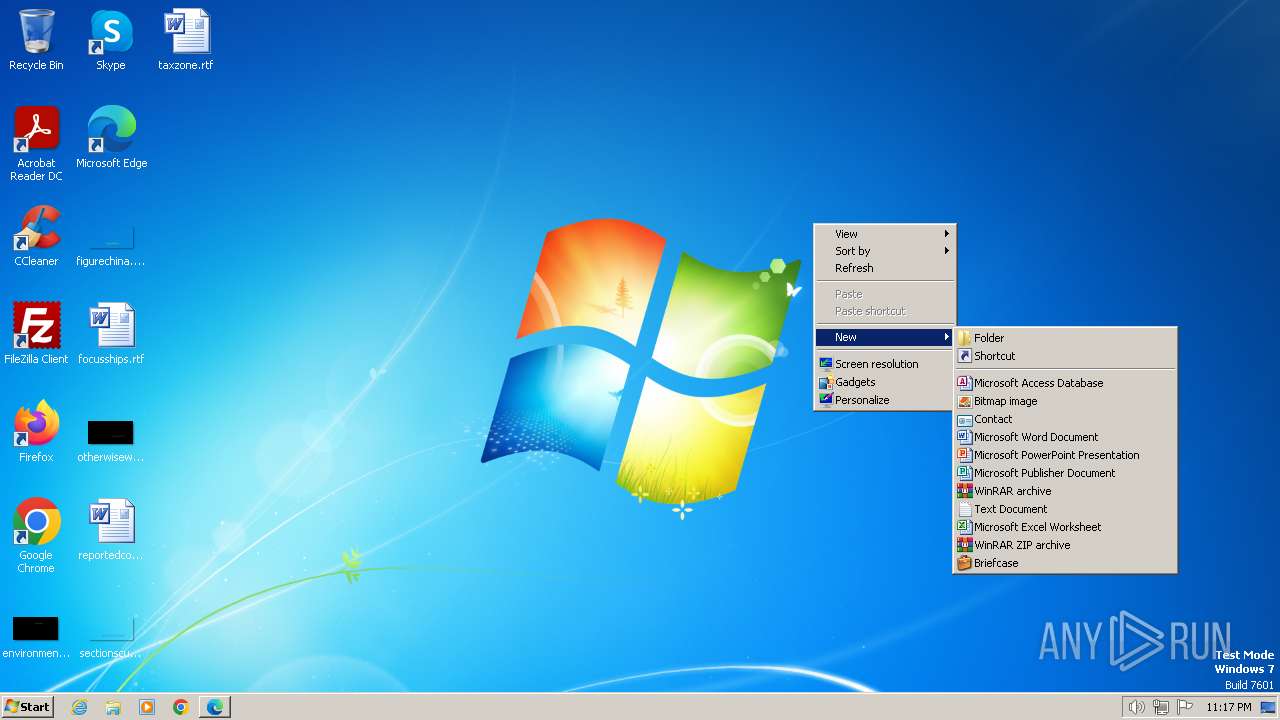Create a new WinRAR ZIP archive
Image resolution: width=1280 pixels, height=720 pixels.
1065,545
